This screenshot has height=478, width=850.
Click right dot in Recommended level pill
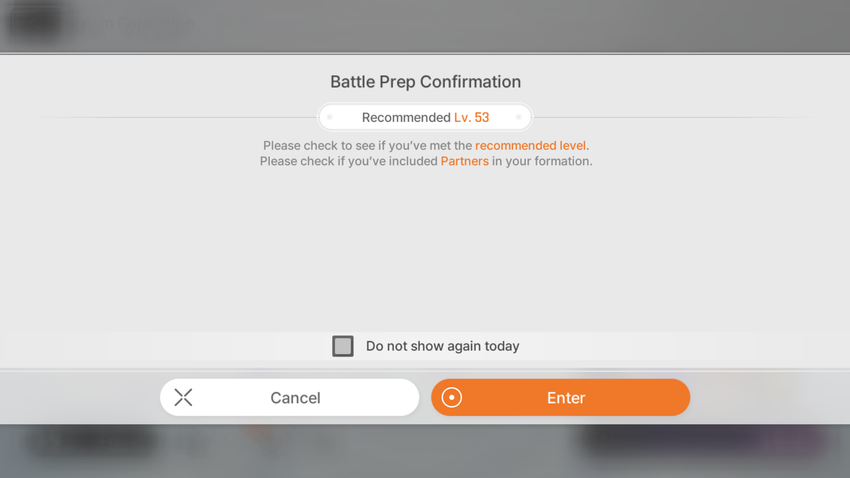click(x=518, y=117)
